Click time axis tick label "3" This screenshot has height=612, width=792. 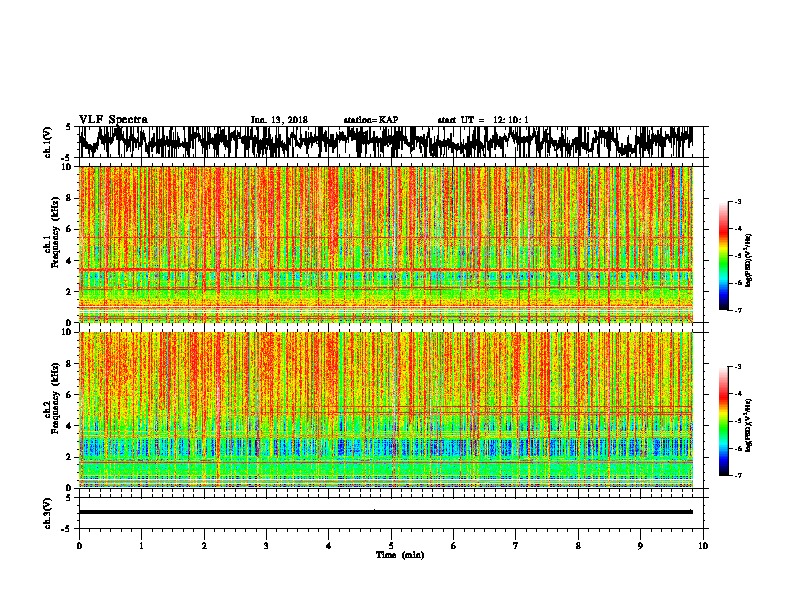pyautogui.click(x=266, y=546)
